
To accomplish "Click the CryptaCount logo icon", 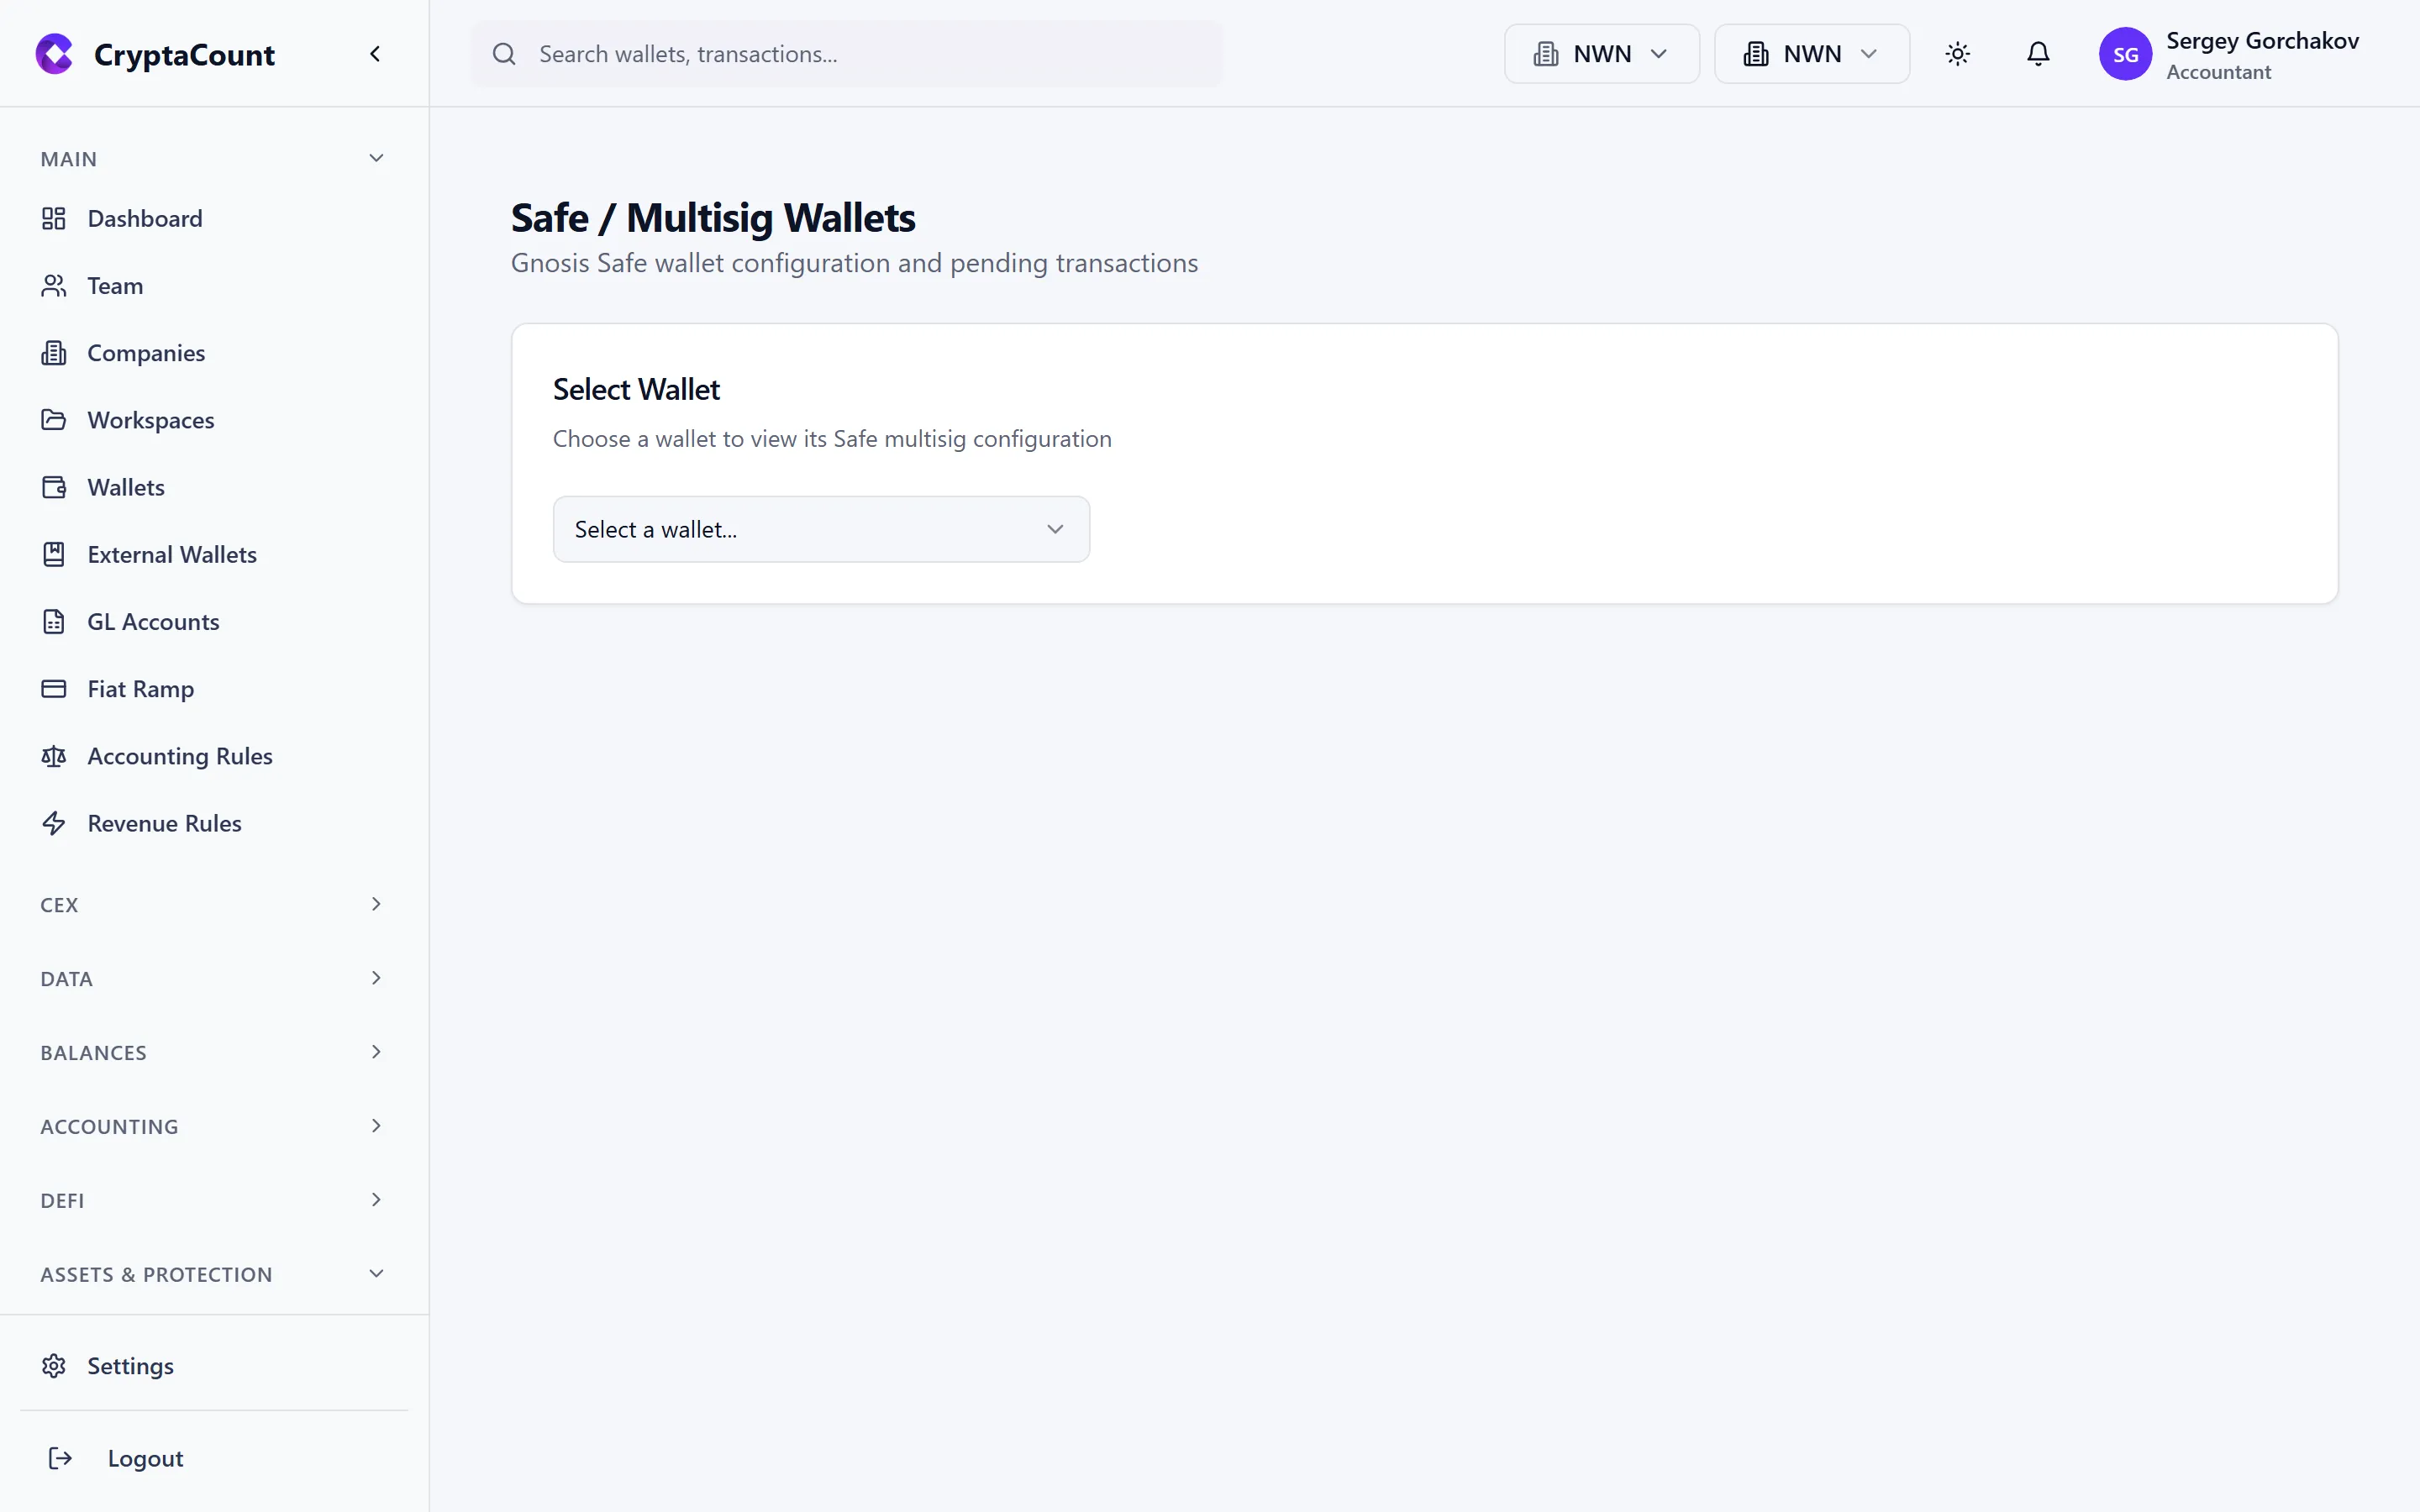I will 54,54.
